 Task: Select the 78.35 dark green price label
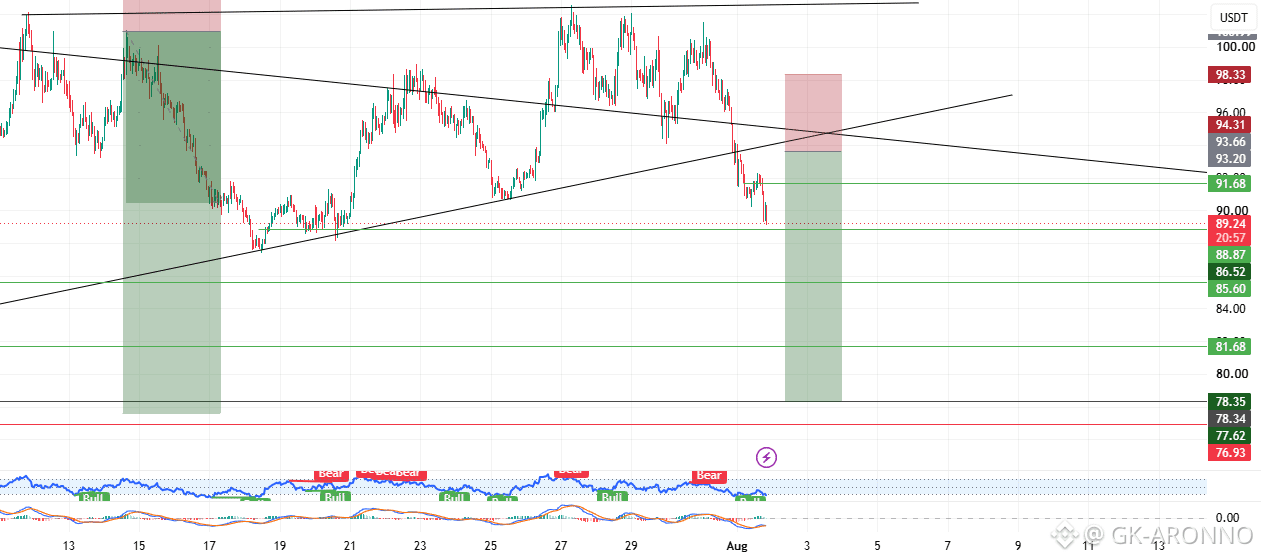pos(1229,401)
